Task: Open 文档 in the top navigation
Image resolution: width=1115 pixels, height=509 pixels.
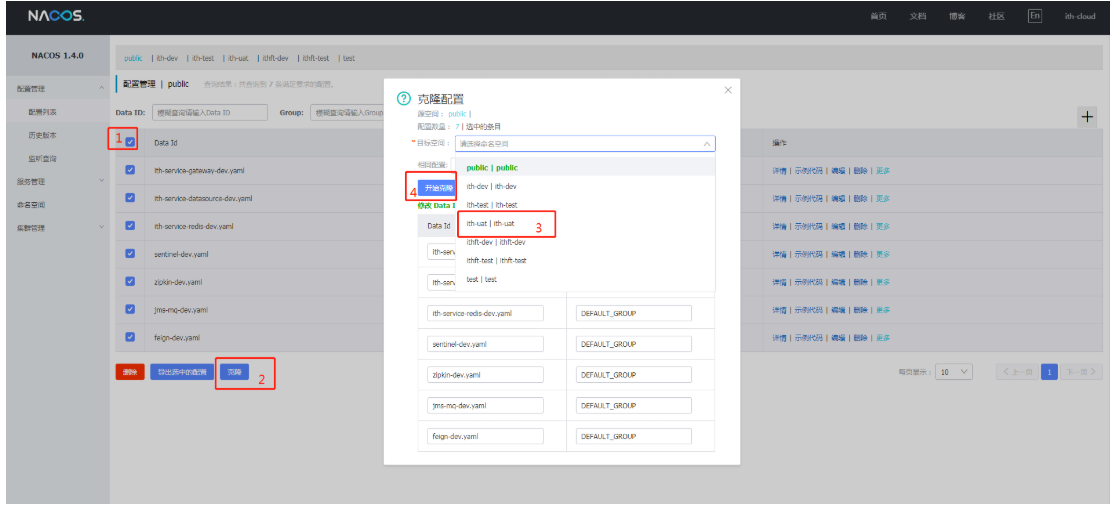Action: point(918,16)
